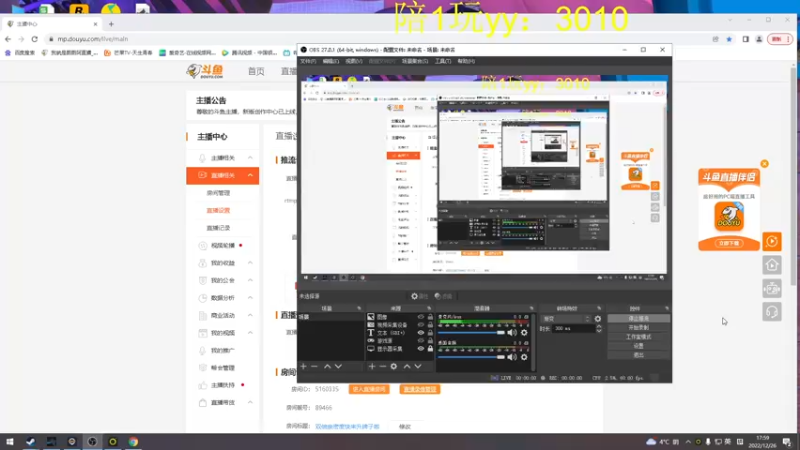The width and height of the screenshot is (800, 450).
Task: Click 工作室模式 button in OBS
Action: click(x=638, y=337)
